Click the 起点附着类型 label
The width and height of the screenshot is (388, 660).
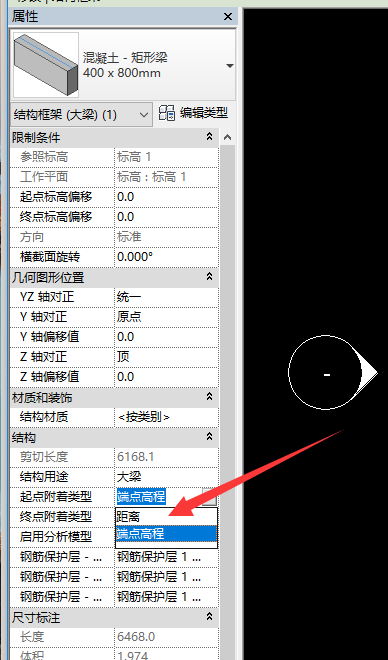coord(56,497)
